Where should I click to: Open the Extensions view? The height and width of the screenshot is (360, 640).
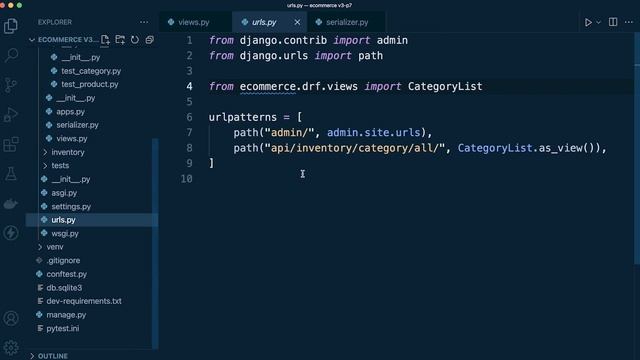(11, 144)
